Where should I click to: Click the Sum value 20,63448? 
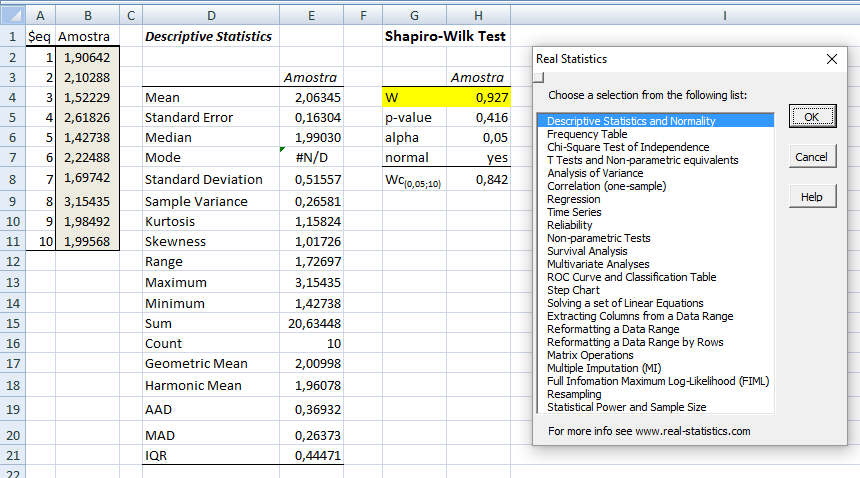pyautogui.click(x=312, y=324)
